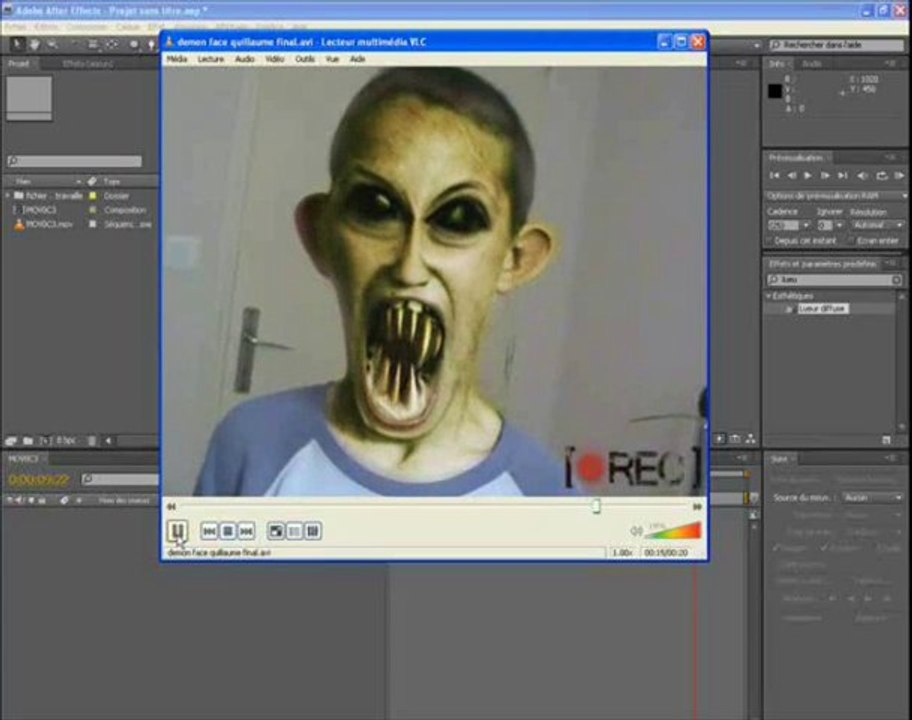Open the Aide menu in VLC
The image size is (912, 720).
pos(358,59)
